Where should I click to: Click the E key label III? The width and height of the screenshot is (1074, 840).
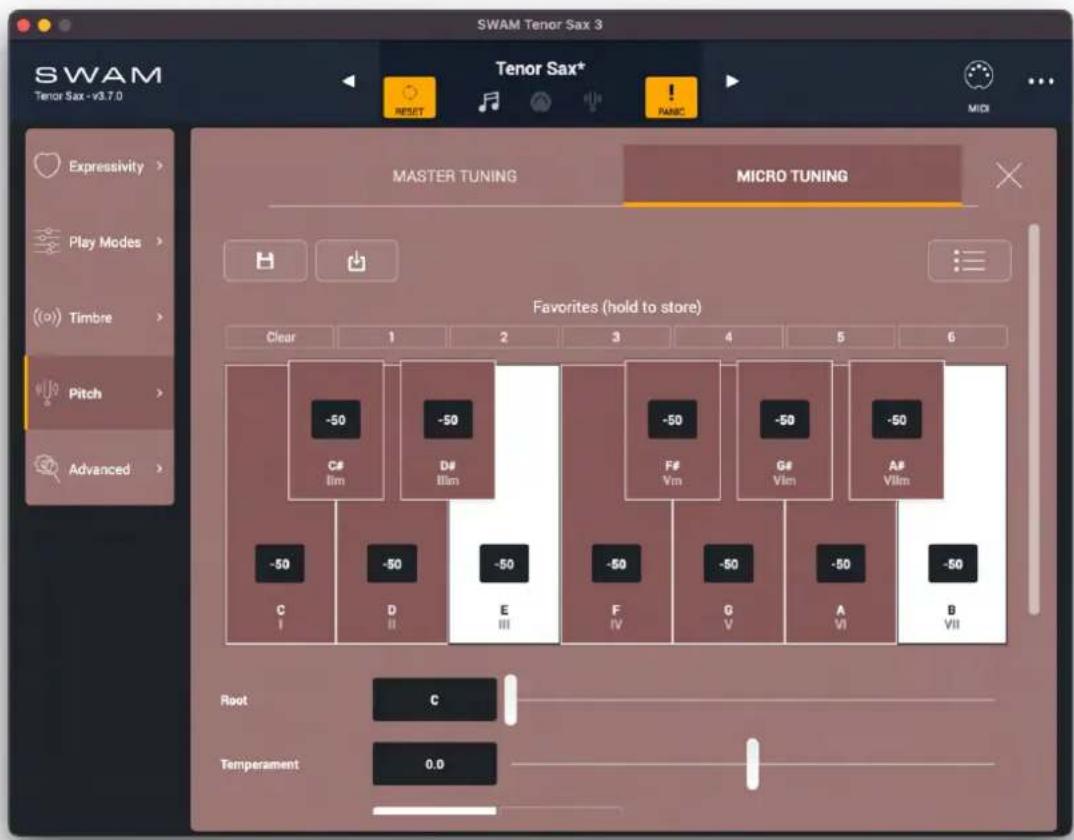[x=504, y=624]
